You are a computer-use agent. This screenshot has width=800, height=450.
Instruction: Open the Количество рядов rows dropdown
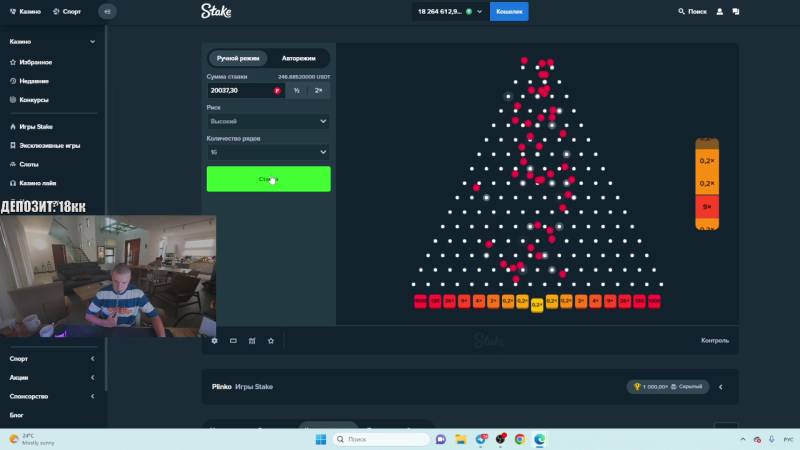tap(268, 152)
